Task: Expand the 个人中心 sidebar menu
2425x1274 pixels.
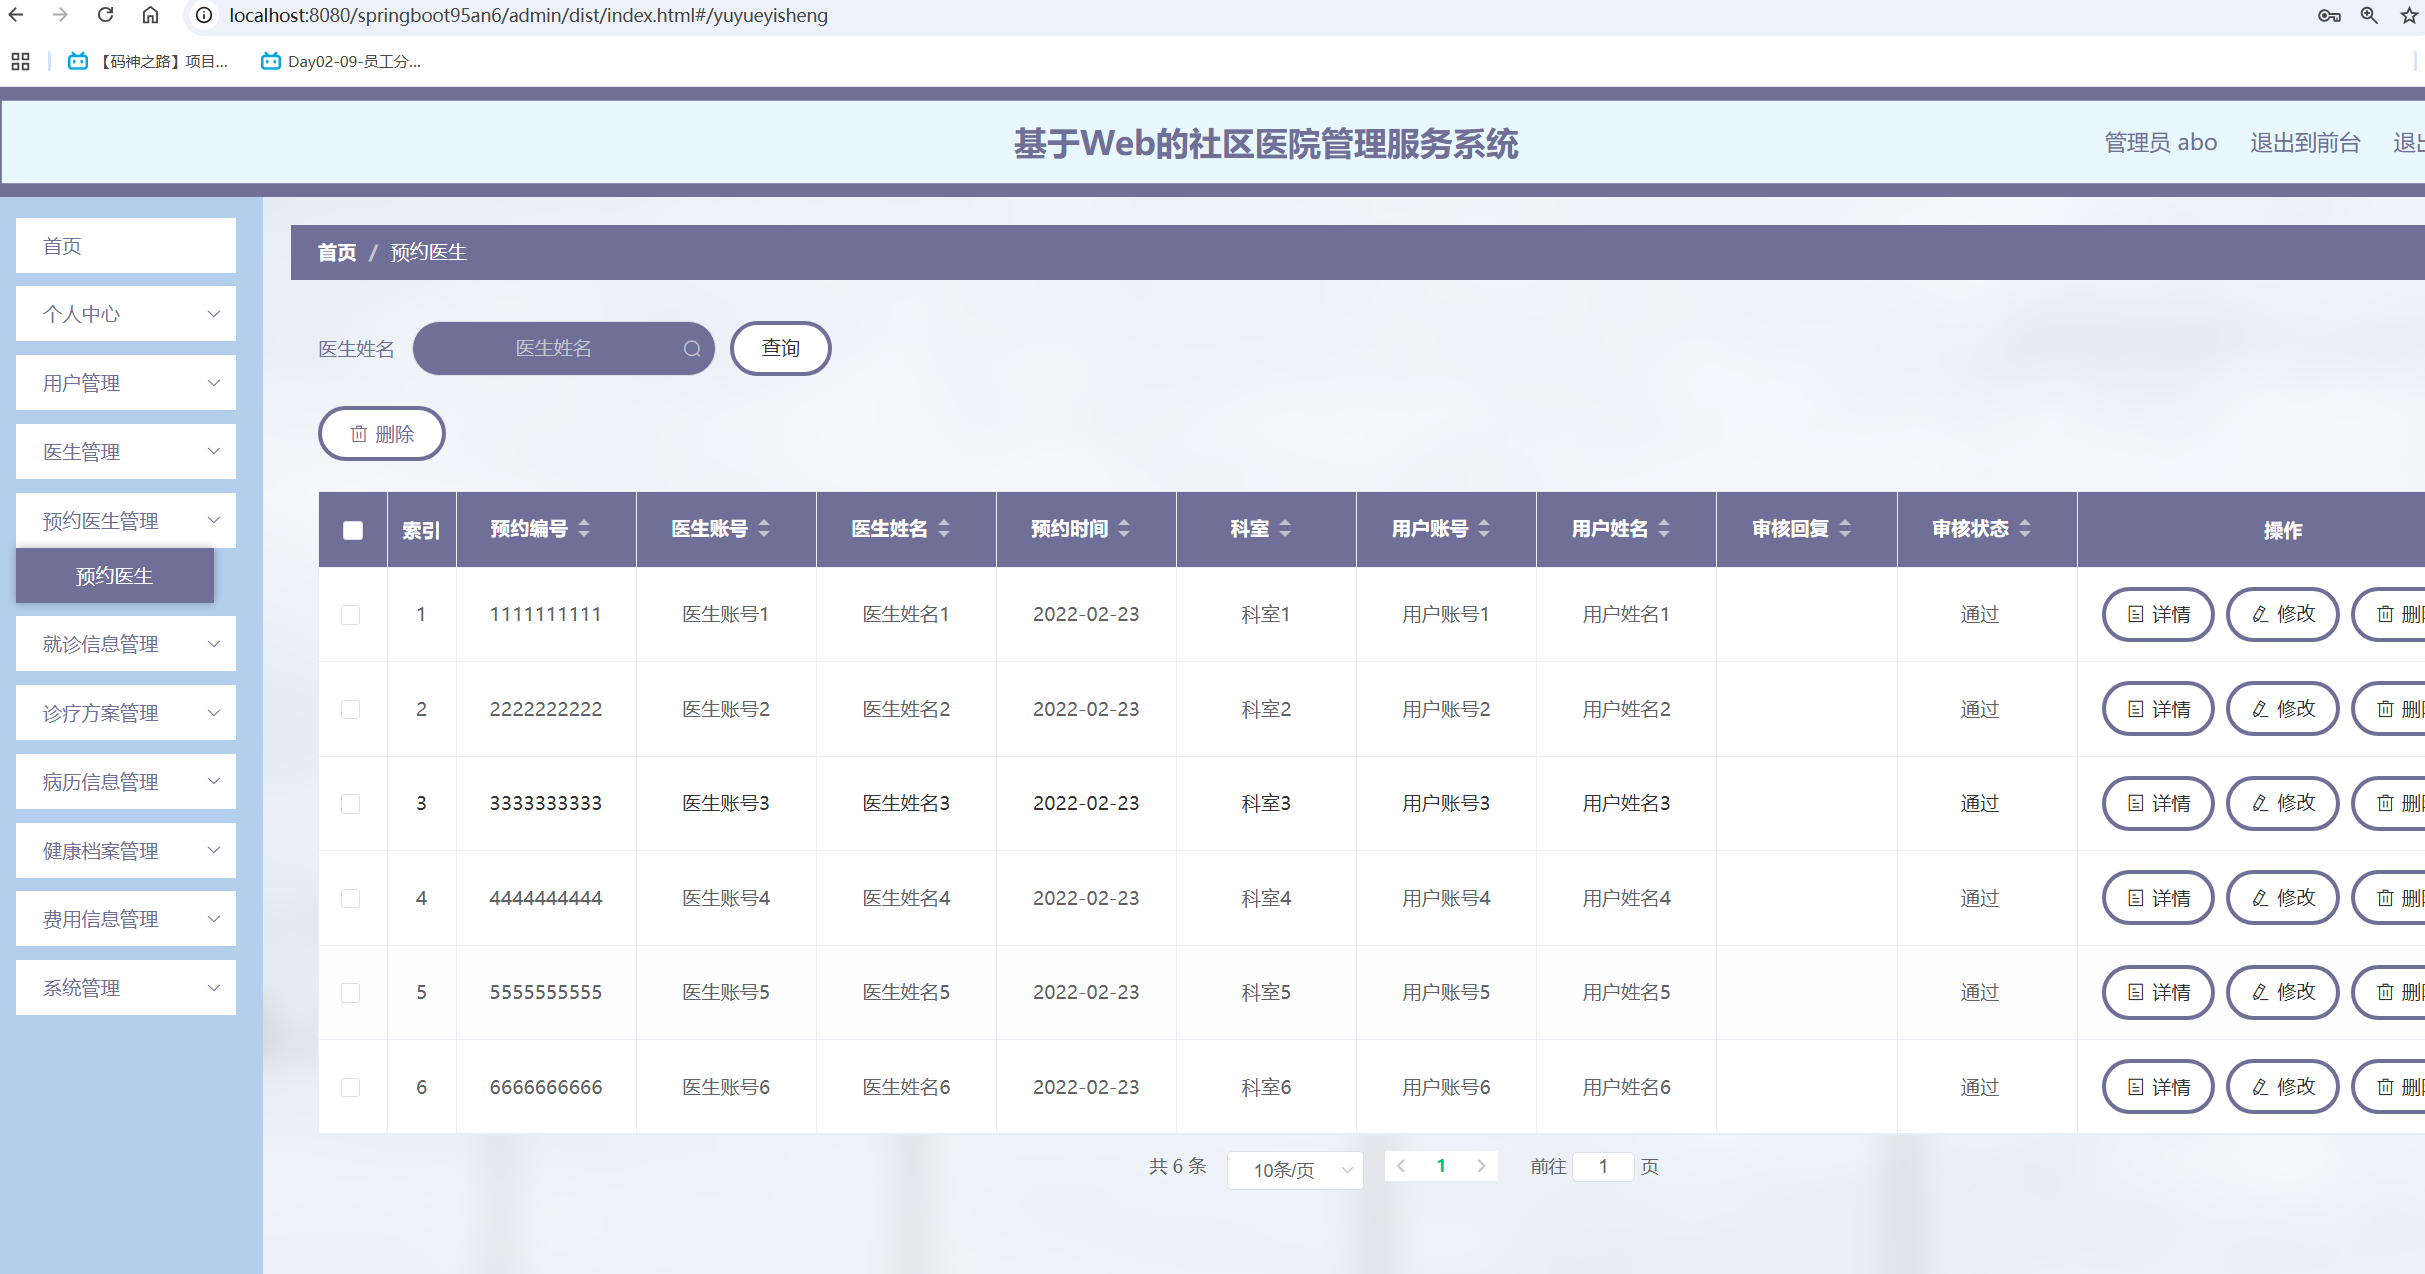Action: 126,314
